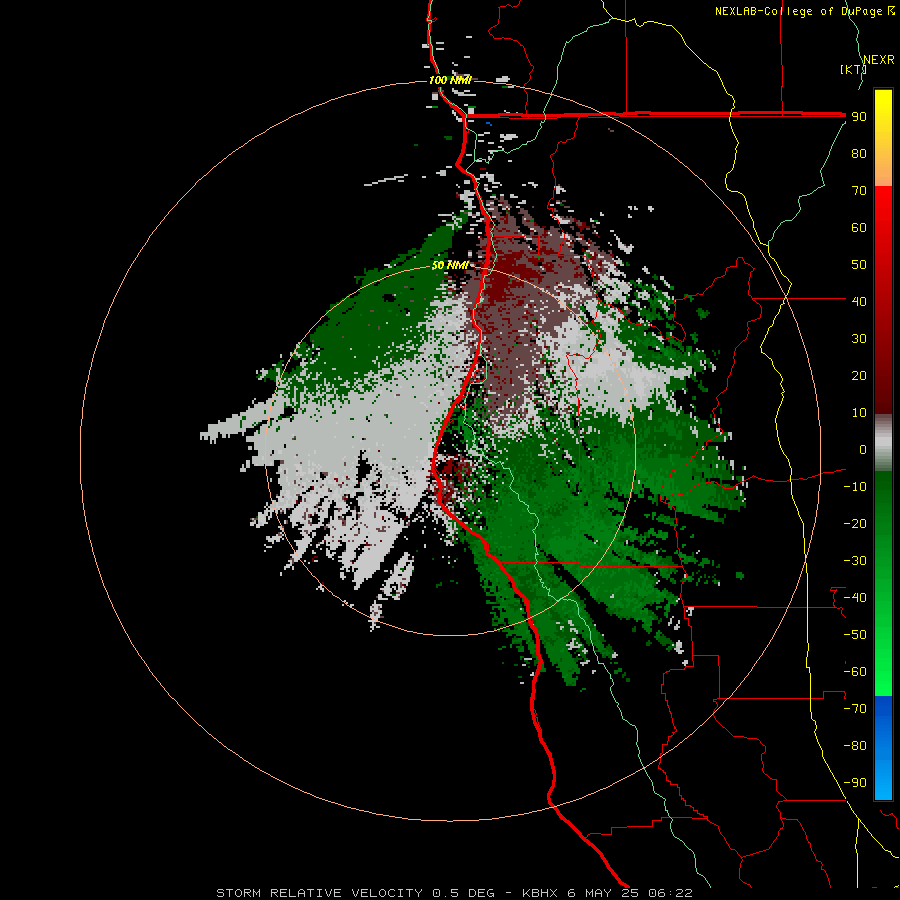Select the -40 value on velocity scale
900x900 pixels.
point(855,598)
